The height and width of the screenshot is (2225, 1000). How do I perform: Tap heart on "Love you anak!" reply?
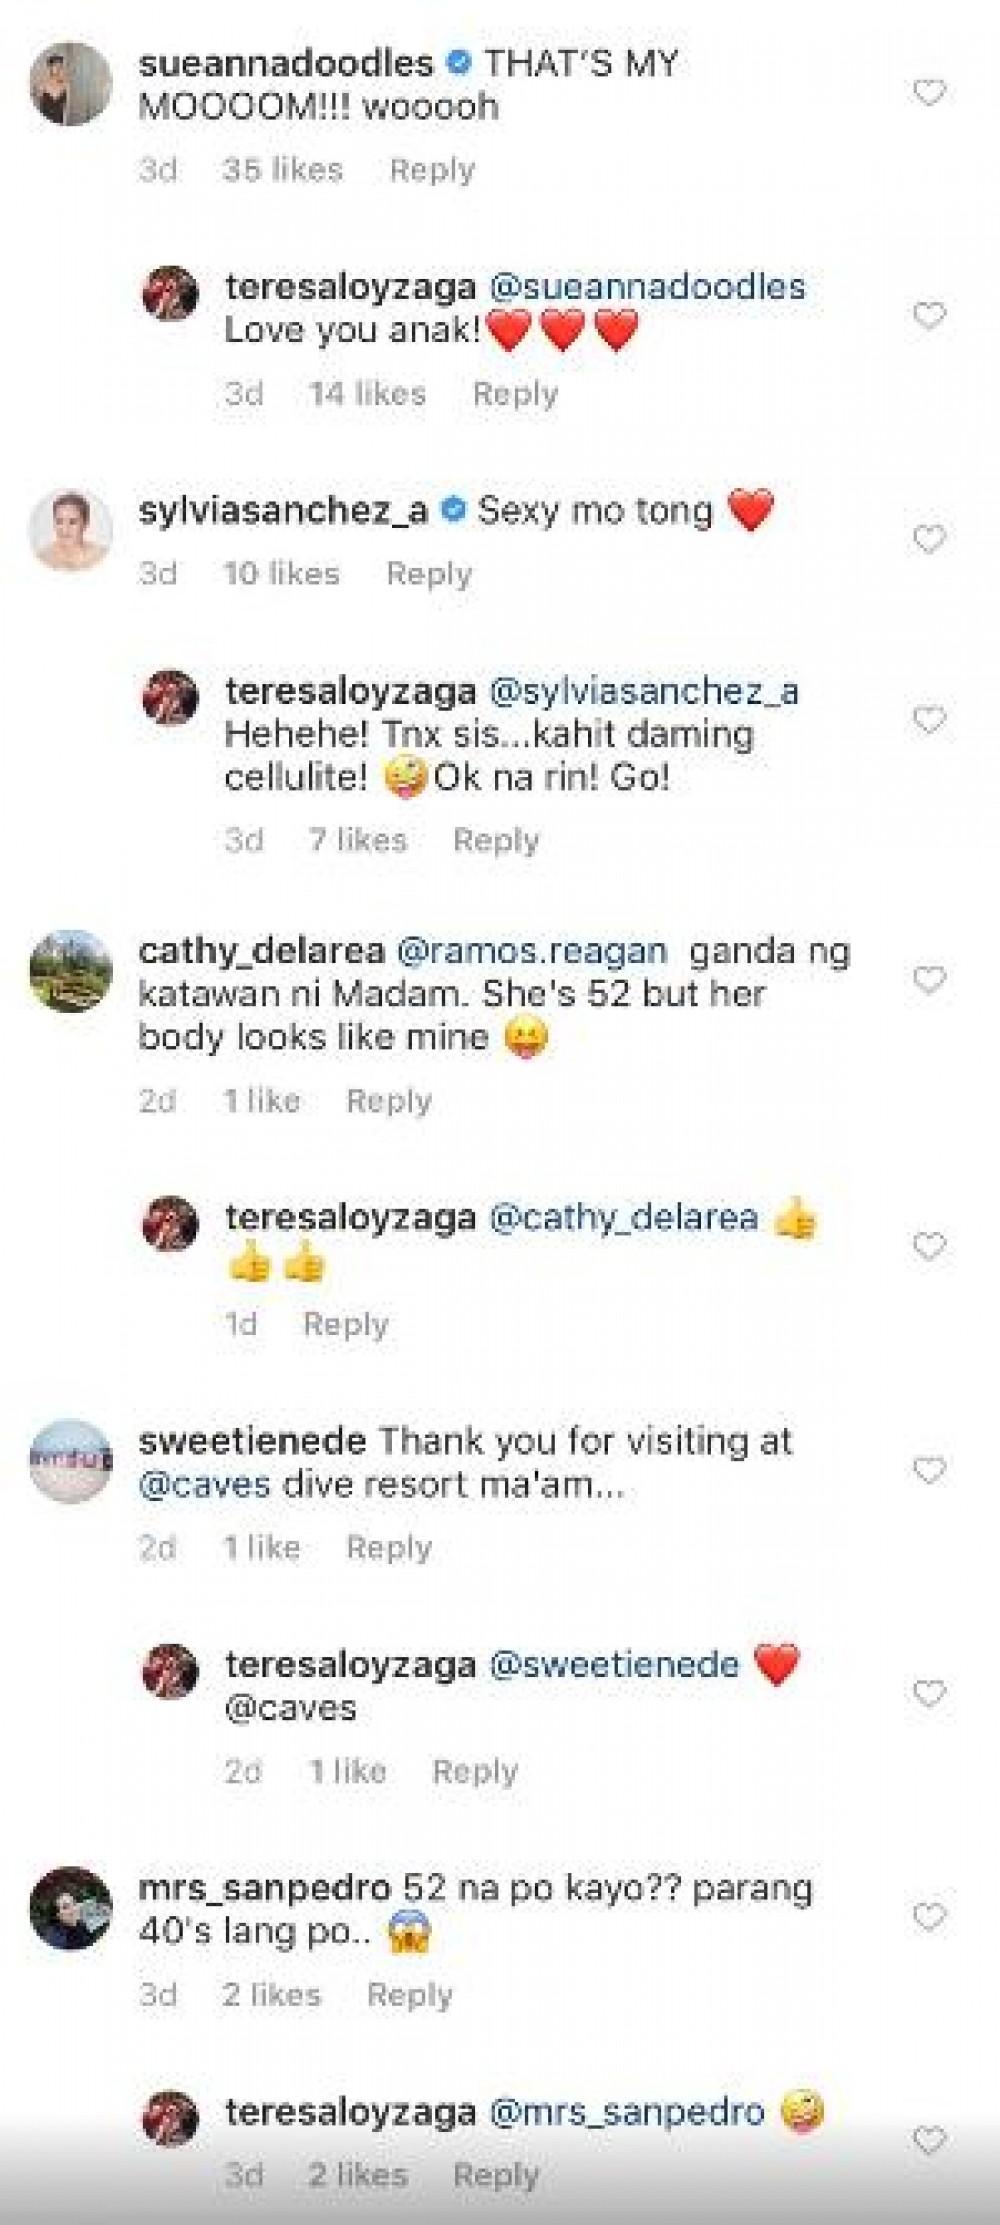point(929,317)
